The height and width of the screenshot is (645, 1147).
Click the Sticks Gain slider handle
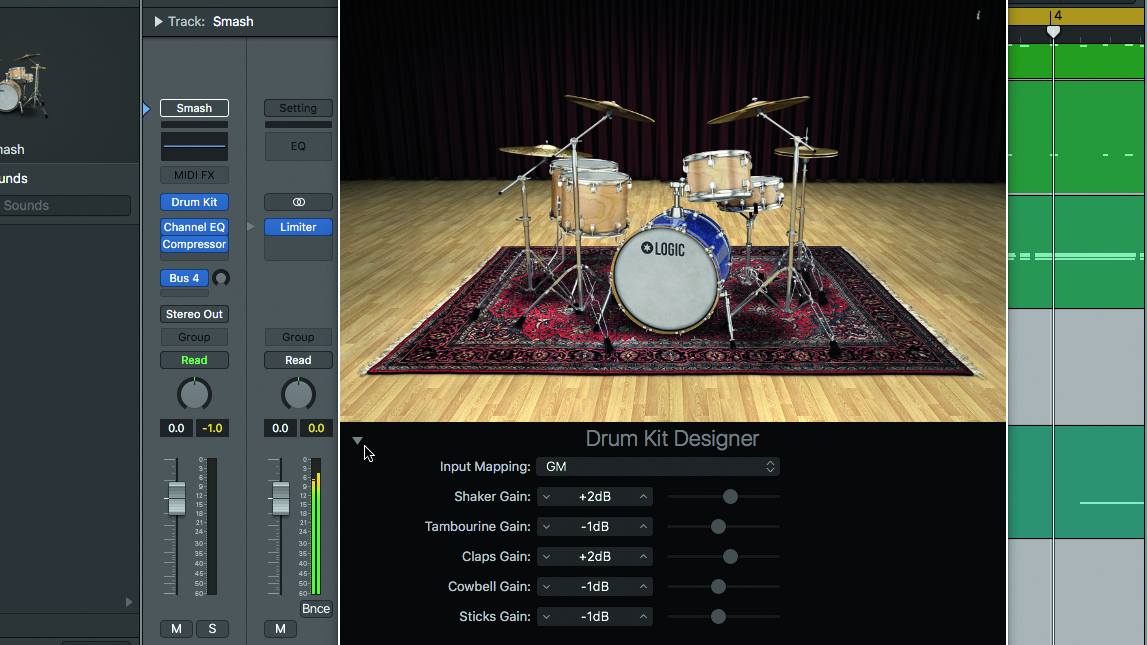point(718,616)
